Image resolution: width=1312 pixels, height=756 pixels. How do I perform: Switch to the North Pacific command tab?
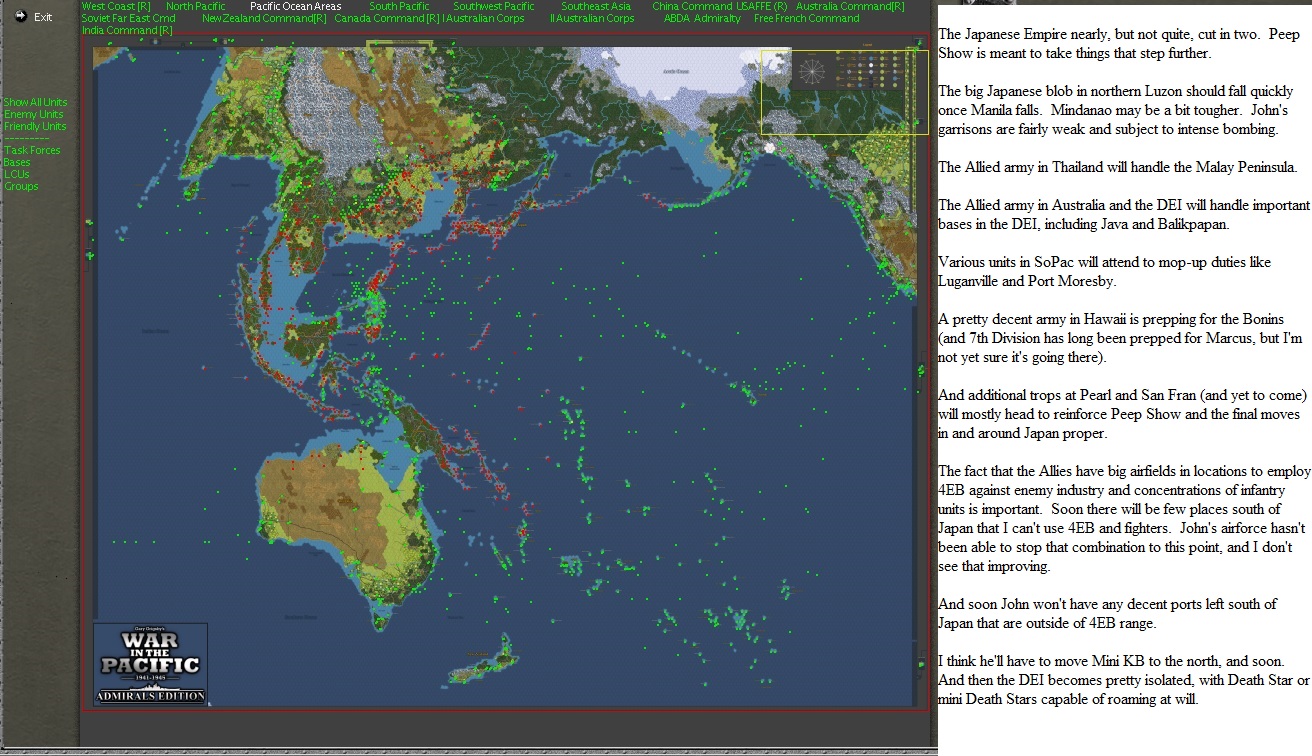click(196, 5)
